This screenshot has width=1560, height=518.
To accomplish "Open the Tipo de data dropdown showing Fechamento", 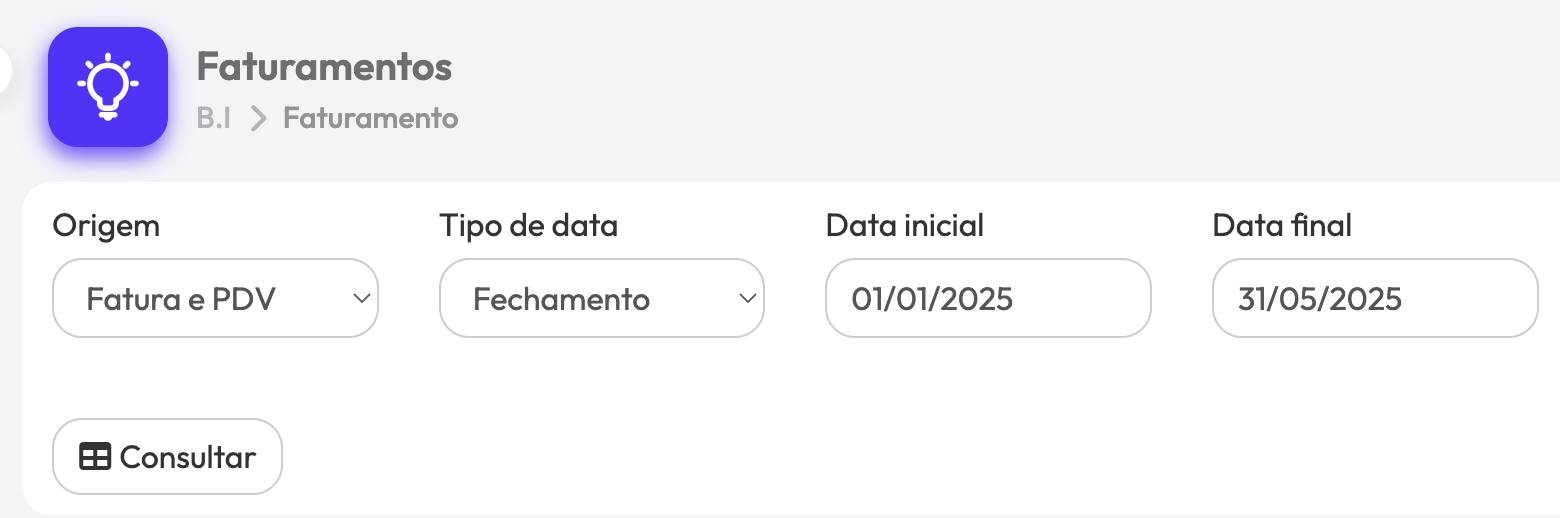I will 602,298.
